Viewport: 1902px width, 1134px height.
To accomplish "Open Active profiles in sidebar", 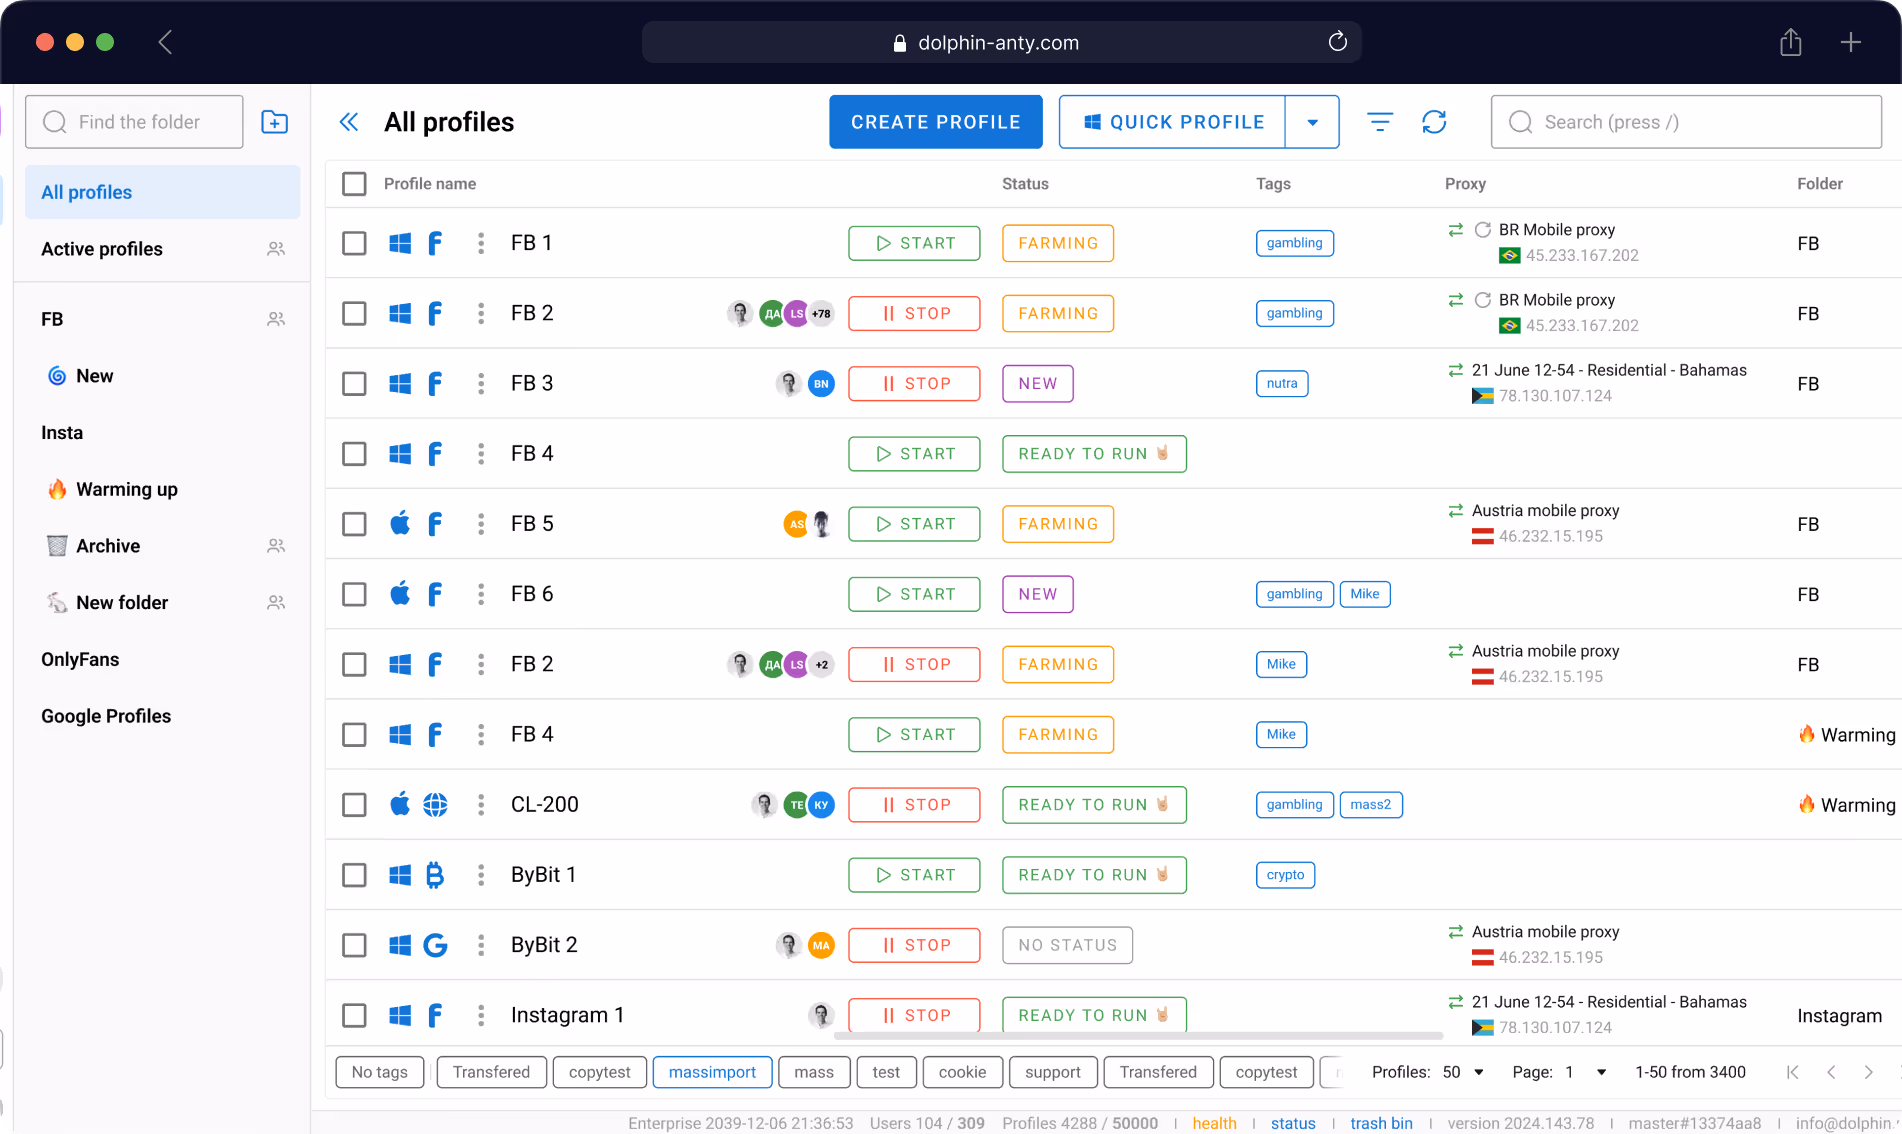I will [x=102, y=249].
